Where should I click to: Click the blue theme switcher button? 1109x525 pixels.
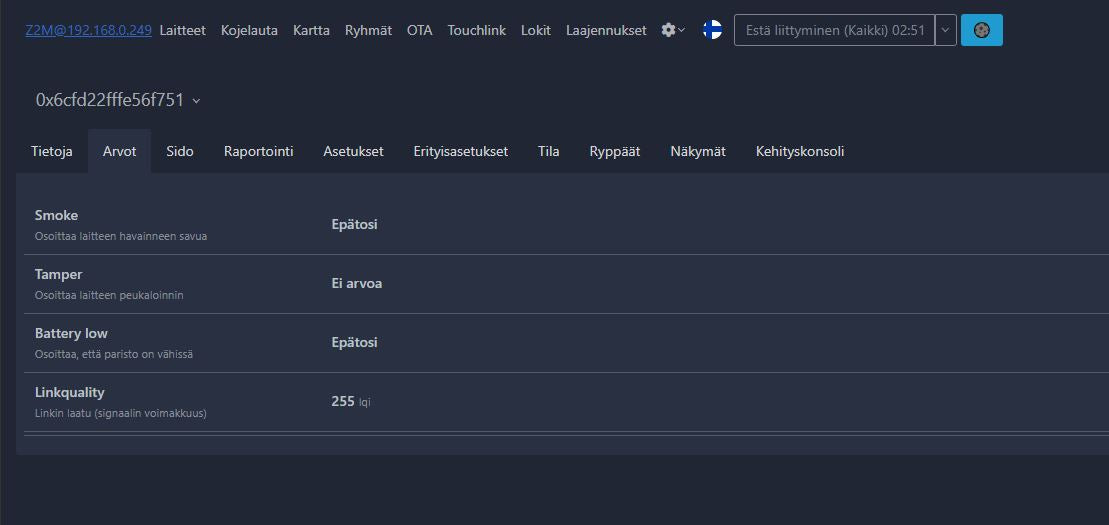point(981,30)
